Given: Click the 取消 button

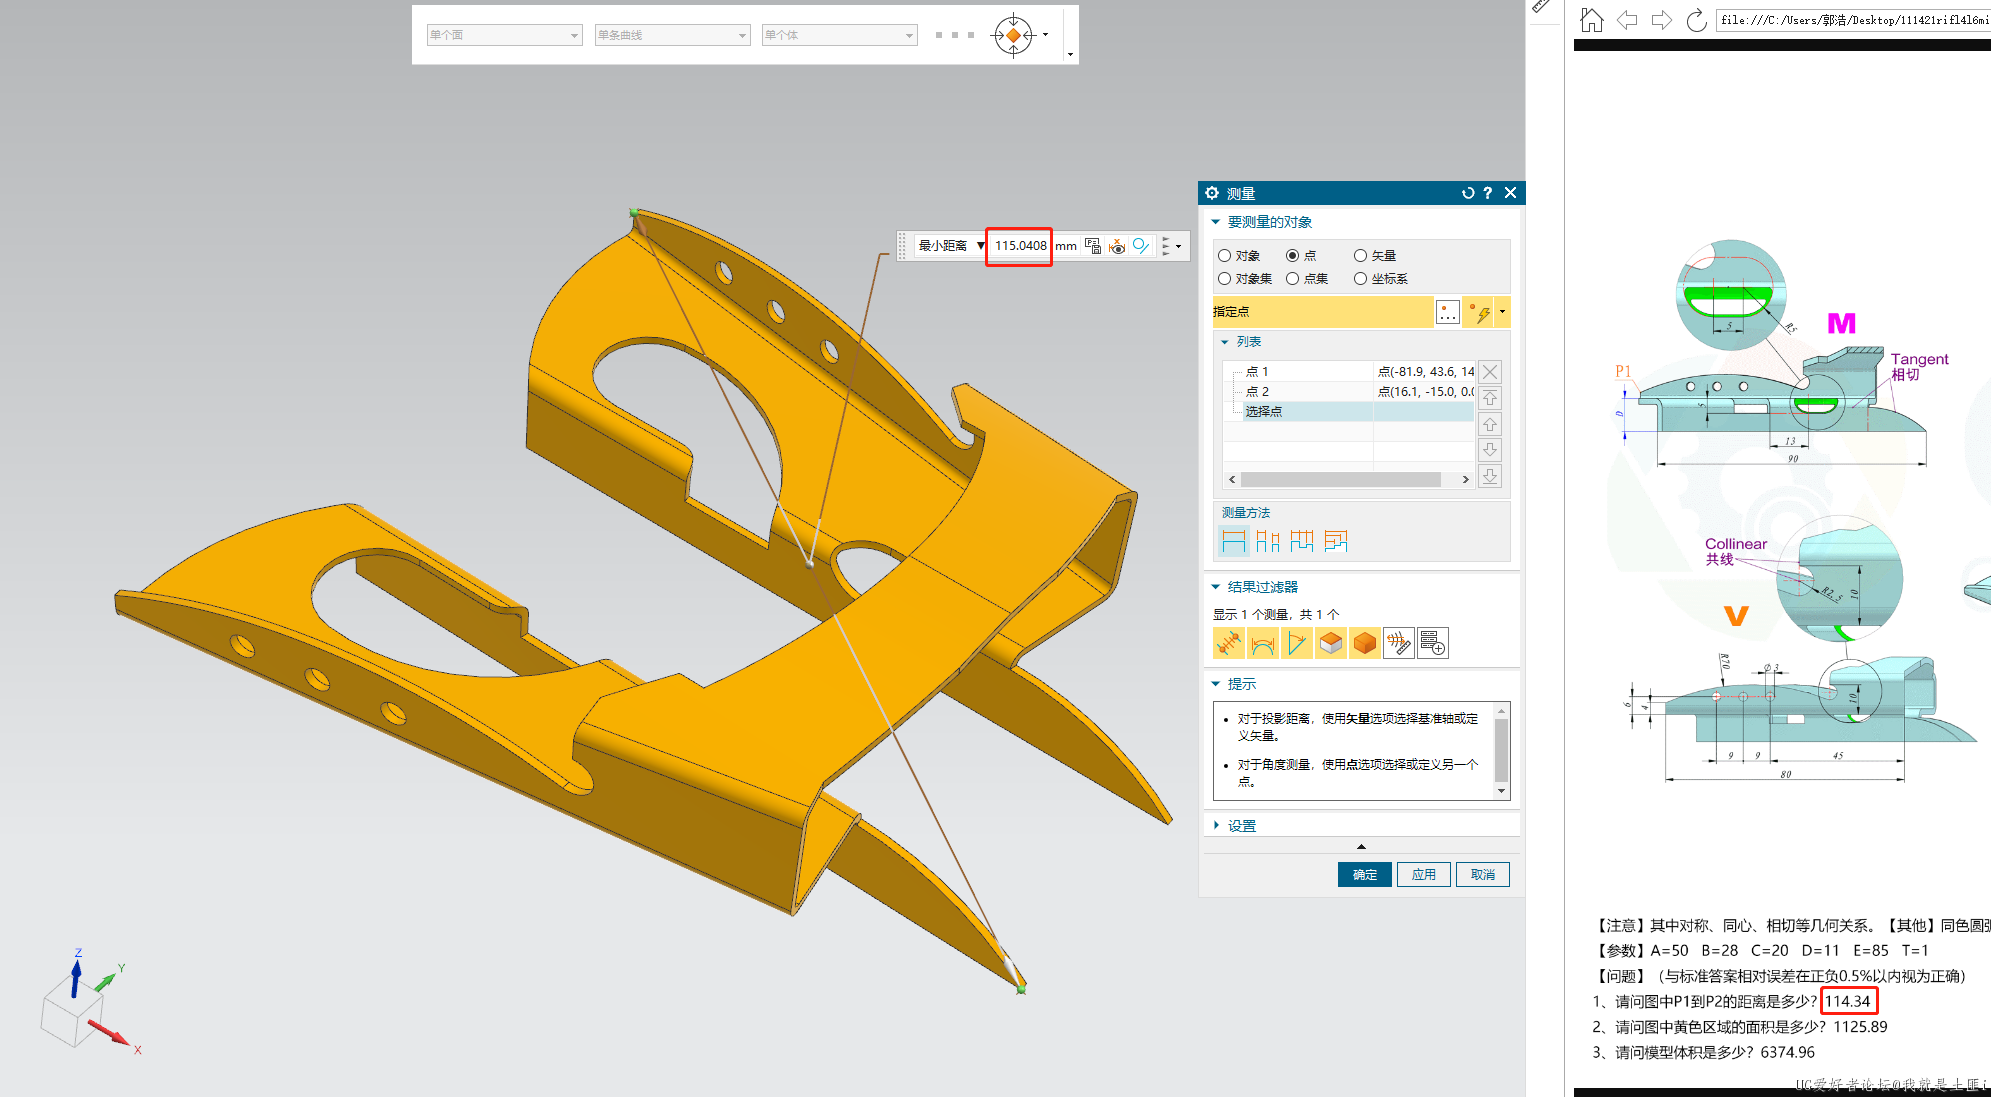Looking at the screenshot, I should coord(1483,875).
